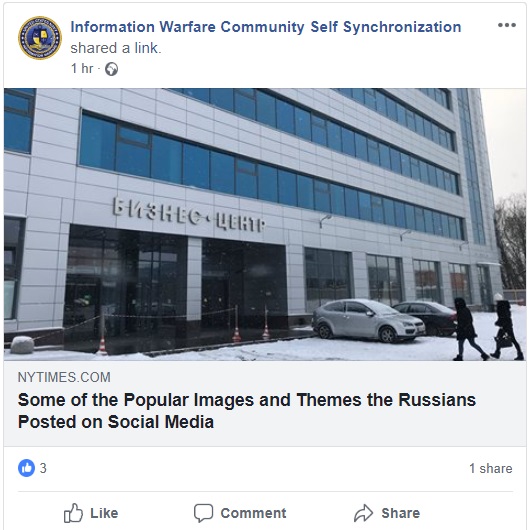The width and height of the screenshot is (530, 530).
Task: Open the 'Some of the Popular Images' headline
Action: tap(247, 411)
